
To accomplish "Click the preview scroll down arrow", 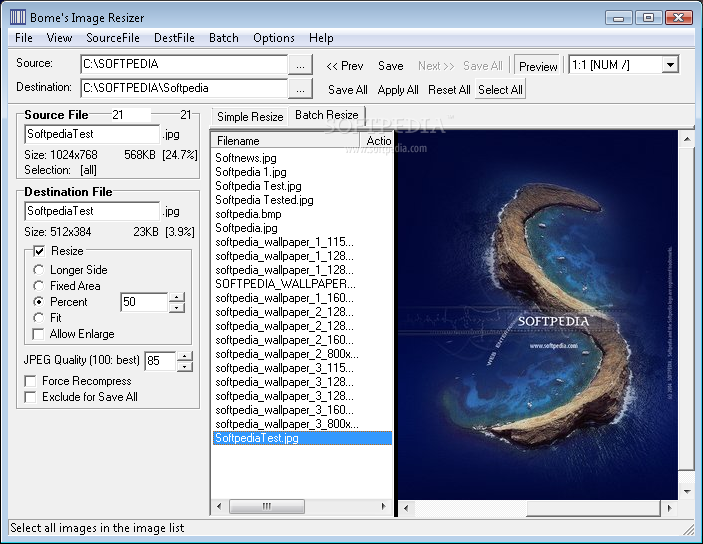I will click(x=687, y=492).
